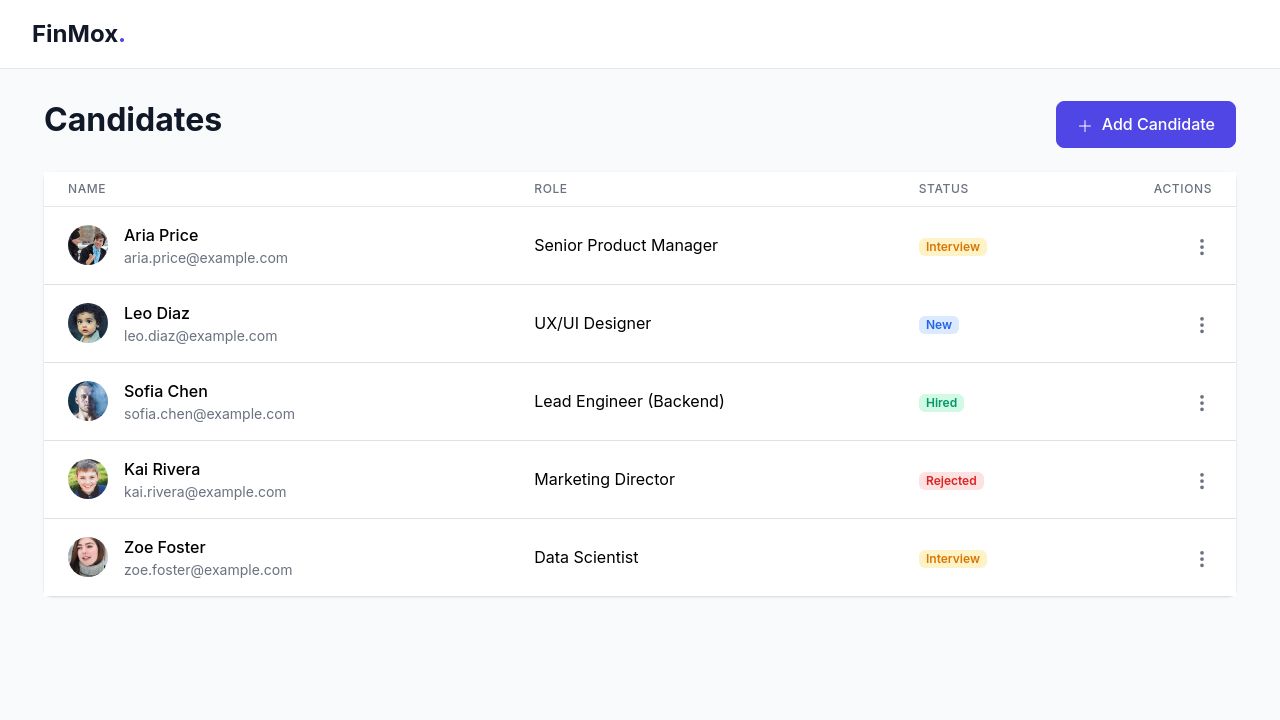
Task: Click the Interview status badge for Aria Price
Action: click(x=952, y=247)
